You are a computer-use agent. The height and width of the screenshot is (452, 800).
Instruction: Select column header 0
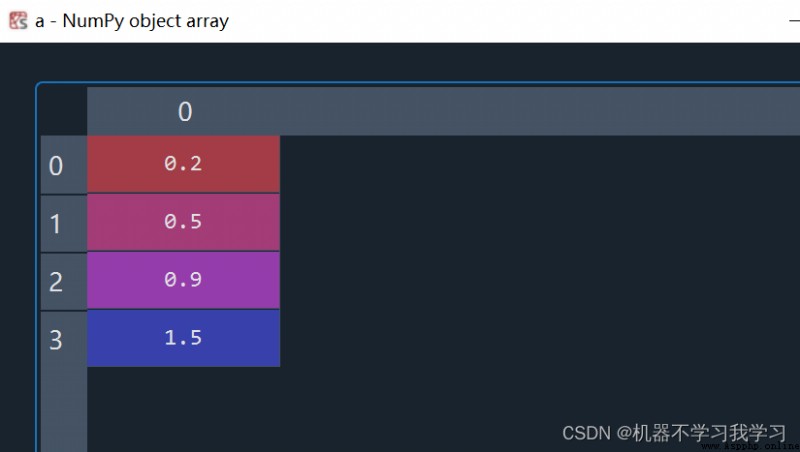[184, 111]
